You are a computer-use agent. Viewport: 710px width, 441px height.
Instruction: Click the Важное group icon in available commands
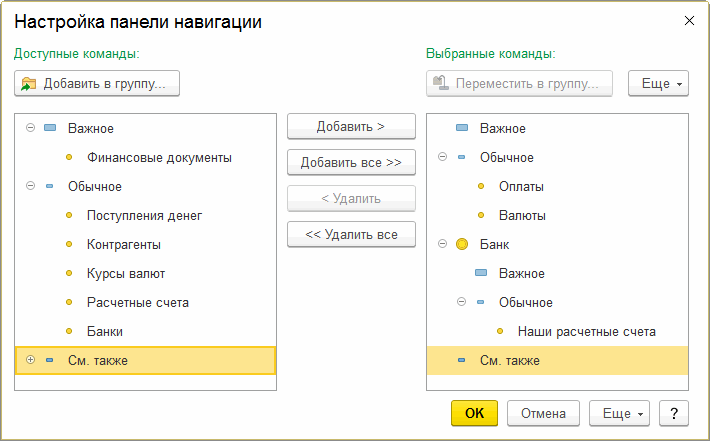pos(50,128)
